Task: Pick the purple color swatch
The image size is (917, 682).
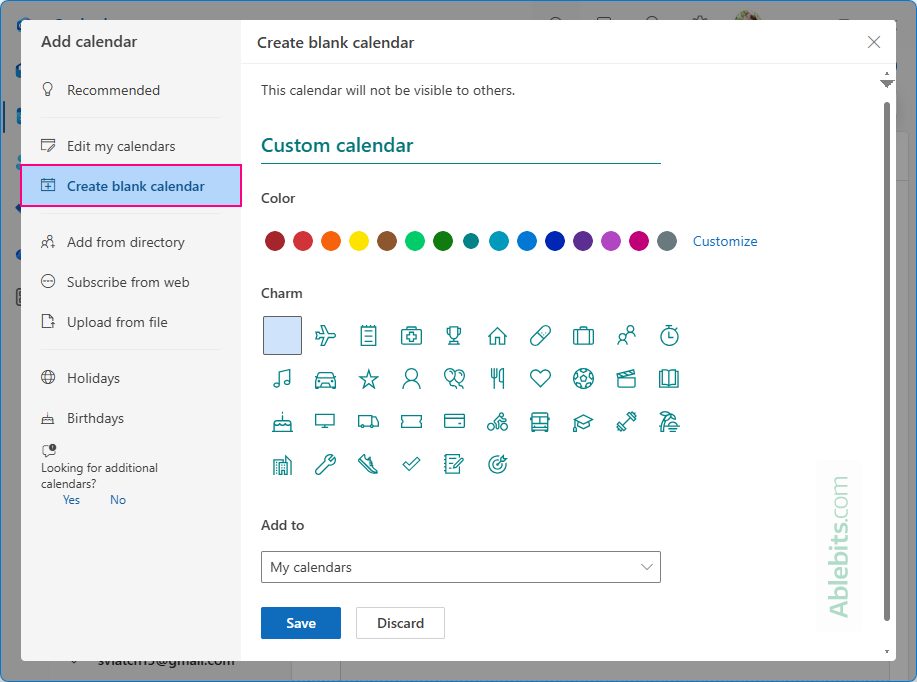Action: point(582,241)
